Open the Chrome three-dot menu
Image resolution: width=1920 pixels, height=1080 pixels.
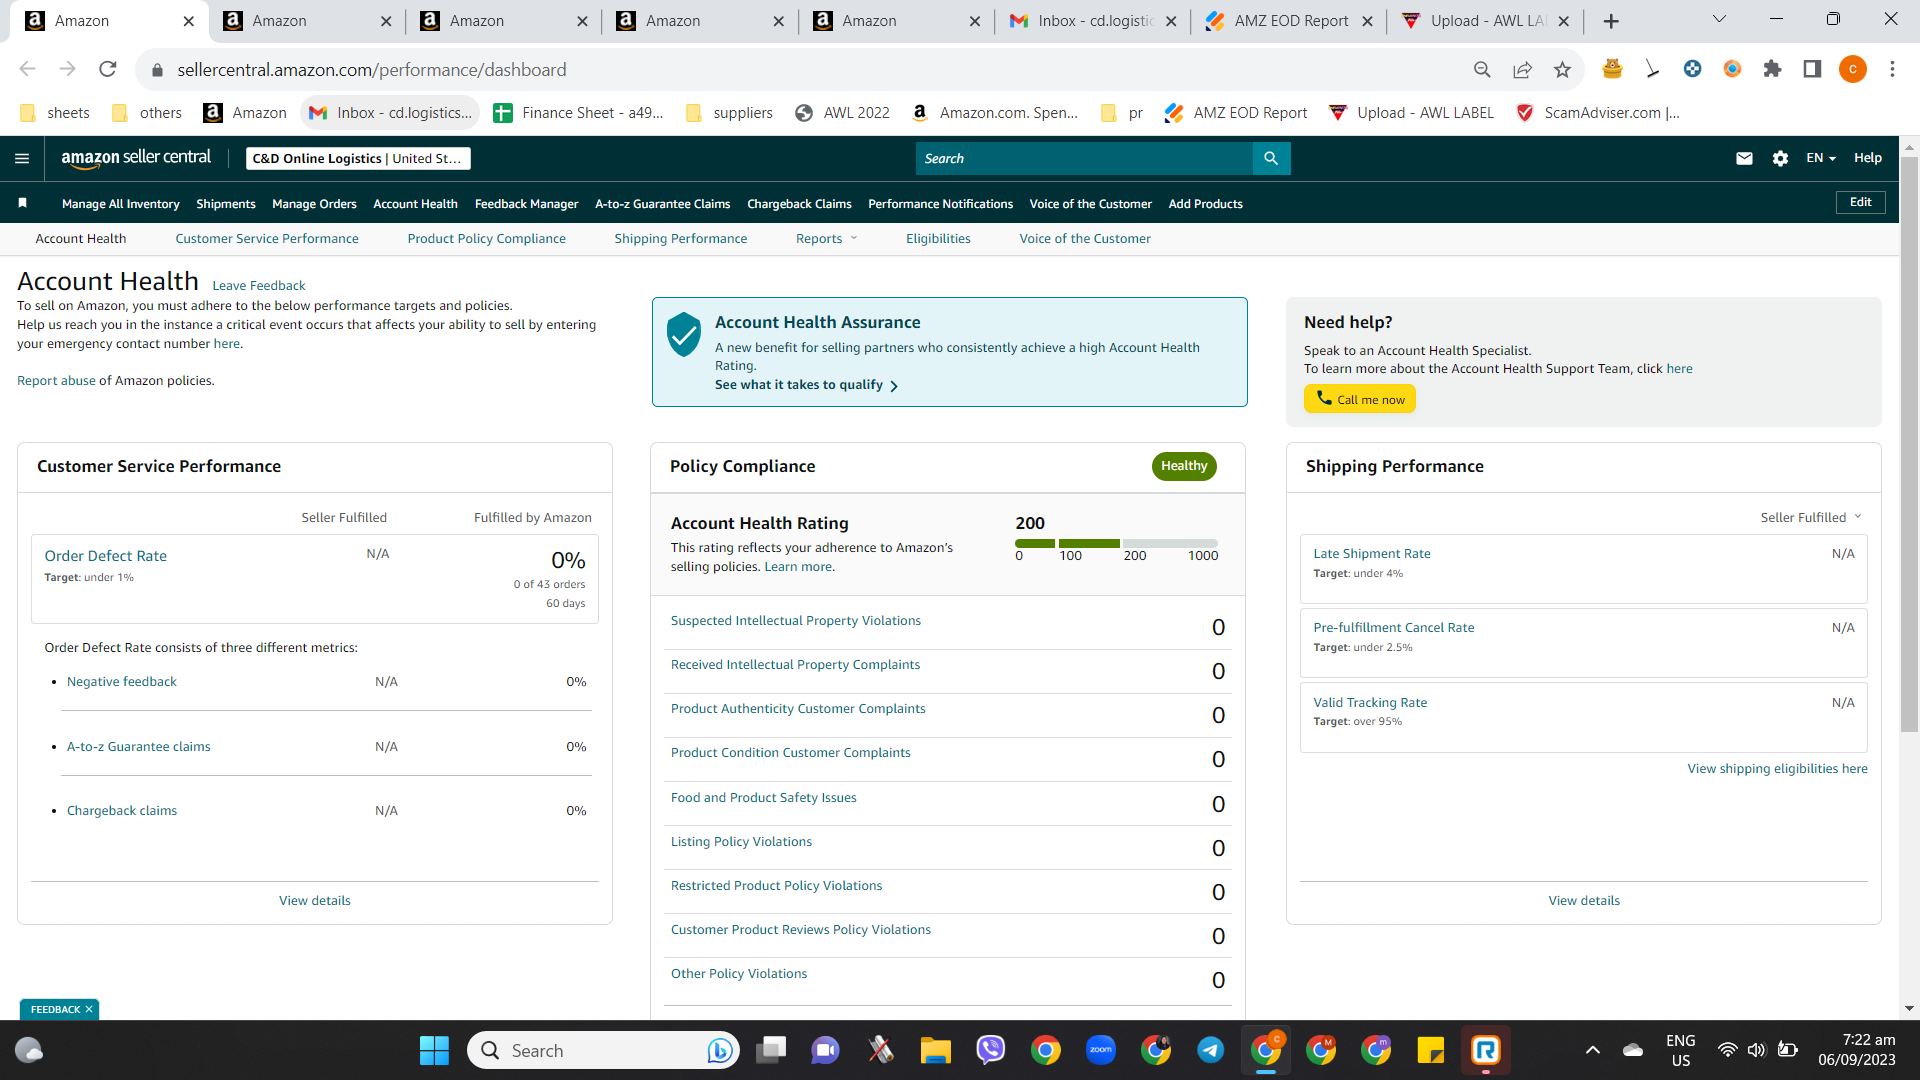(1892, 69)
